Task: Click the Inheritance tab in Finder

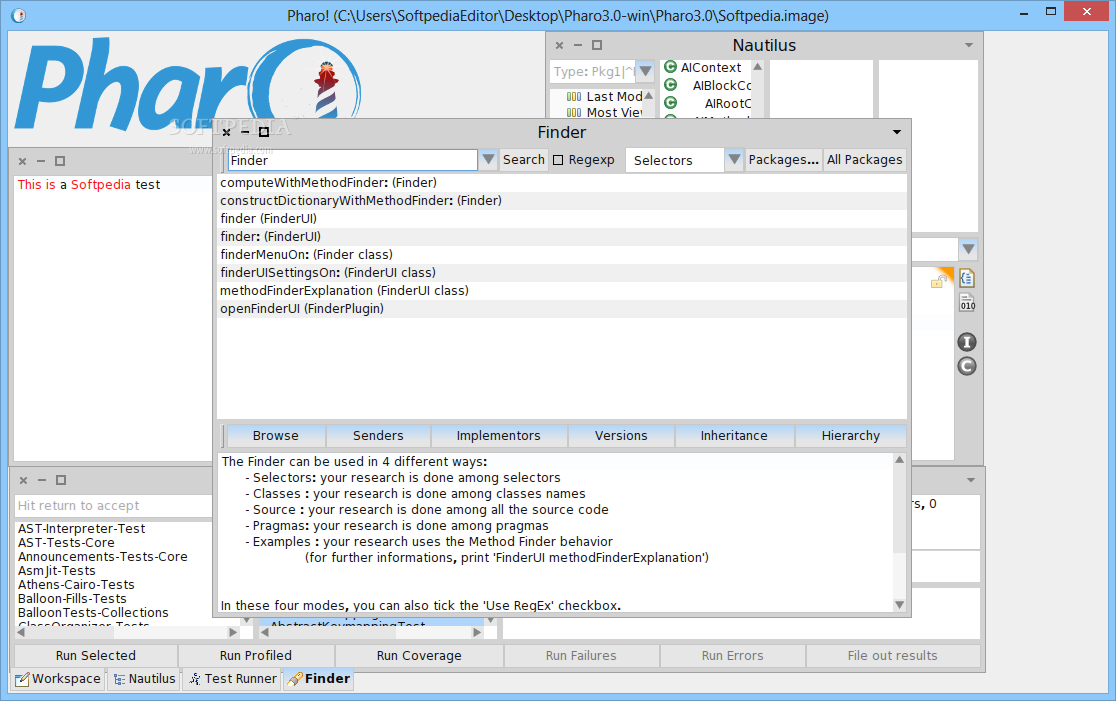Action: [734, 436]
